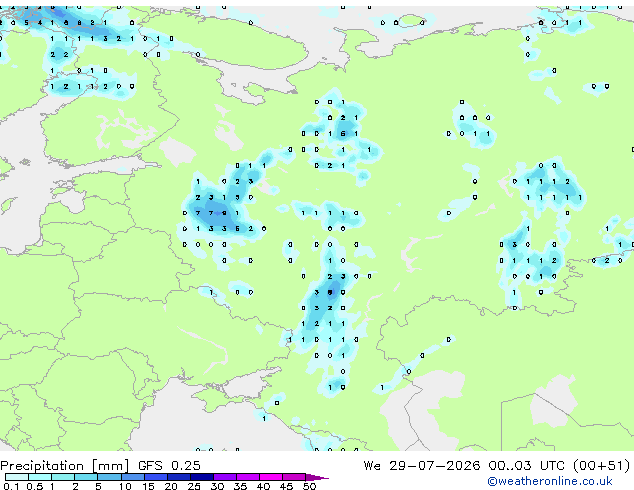634x490 pixels.
Task: Click the 2–5 mm legend color box
Action: tap(86, 477)
